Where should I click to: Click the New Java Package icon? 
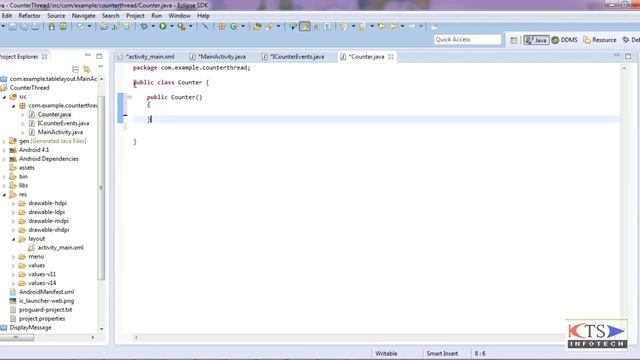click(222, 27)
